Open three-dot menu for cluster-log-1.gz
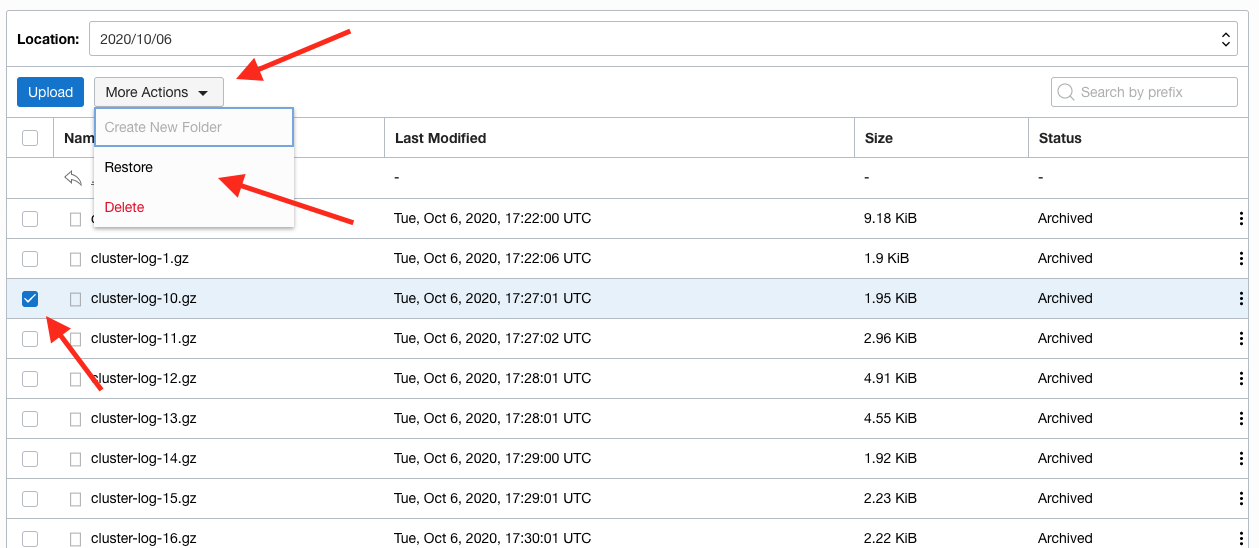This screenshot has width=1259, height=548. pos(1241,258)
